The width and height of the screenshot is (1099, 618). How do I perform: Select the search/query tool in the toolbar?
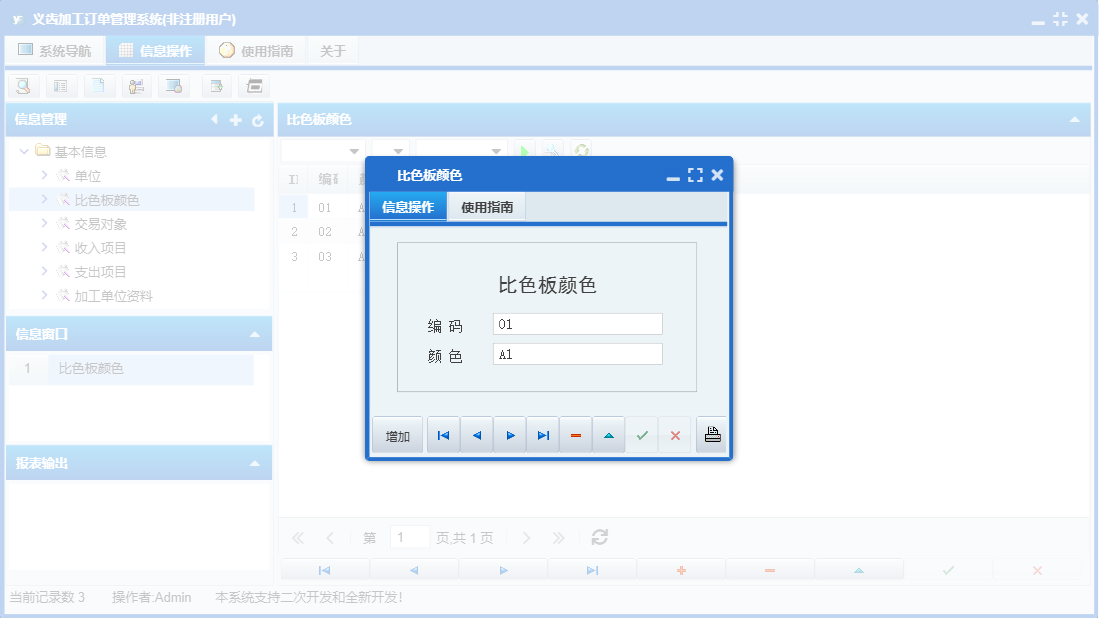point(23,86)
